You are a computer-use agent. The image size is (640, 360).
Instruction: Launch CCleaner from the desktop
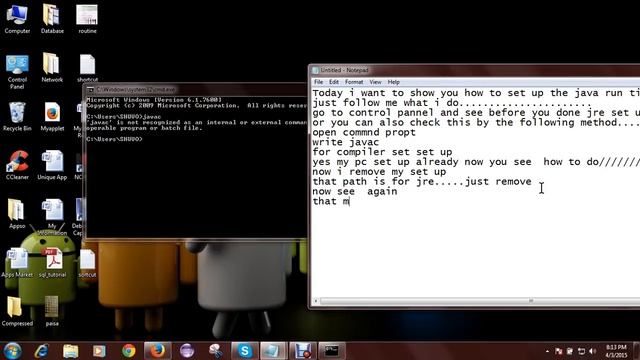(17, 165)
